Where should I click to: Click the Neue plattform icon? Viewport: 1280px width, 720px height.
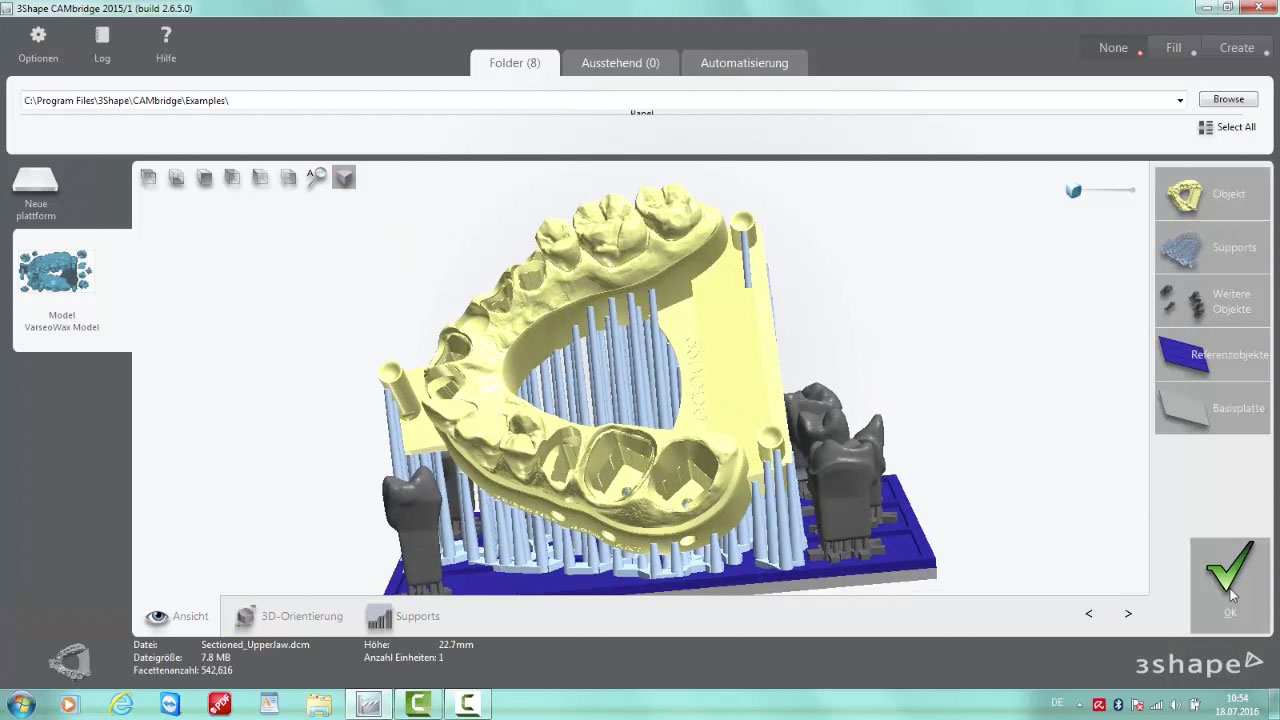pyautogui.click(x=36, y=183)
